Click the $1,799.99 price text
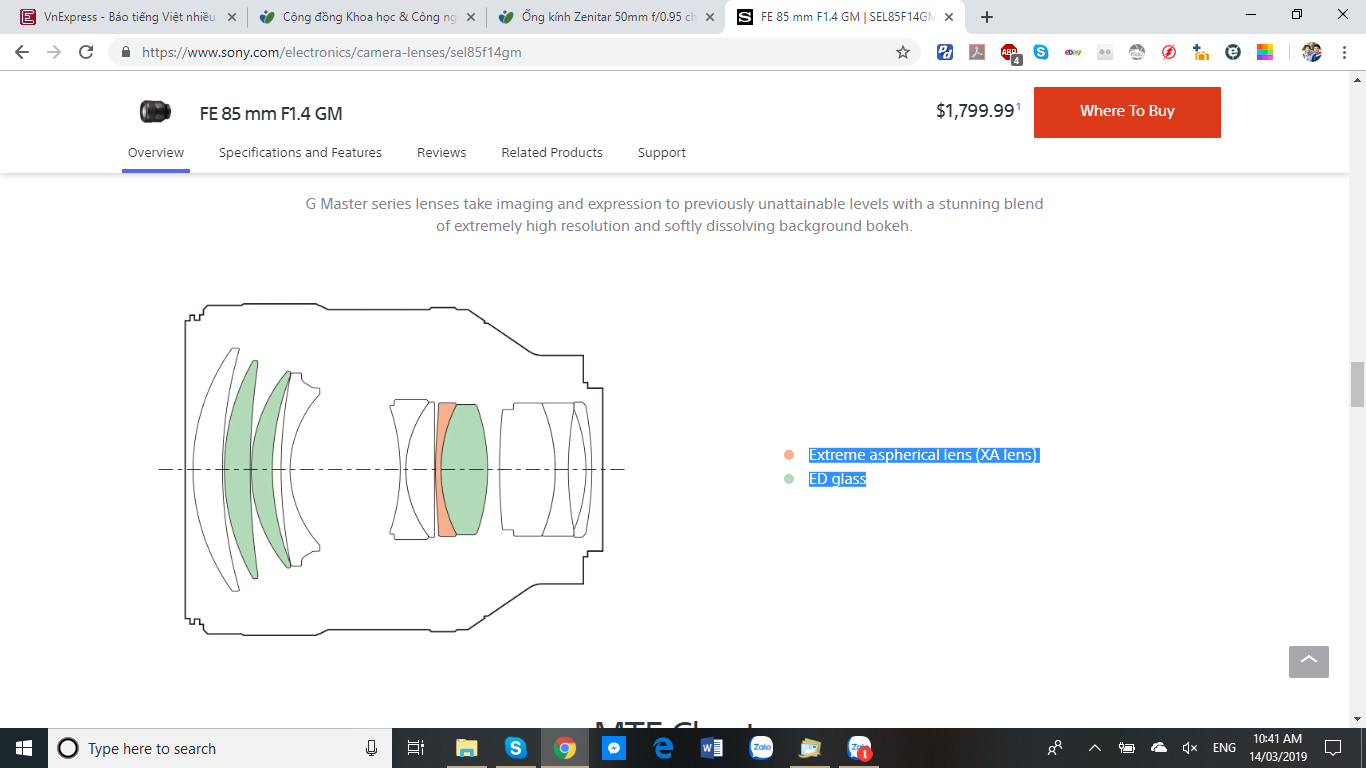 click(975, 111)
